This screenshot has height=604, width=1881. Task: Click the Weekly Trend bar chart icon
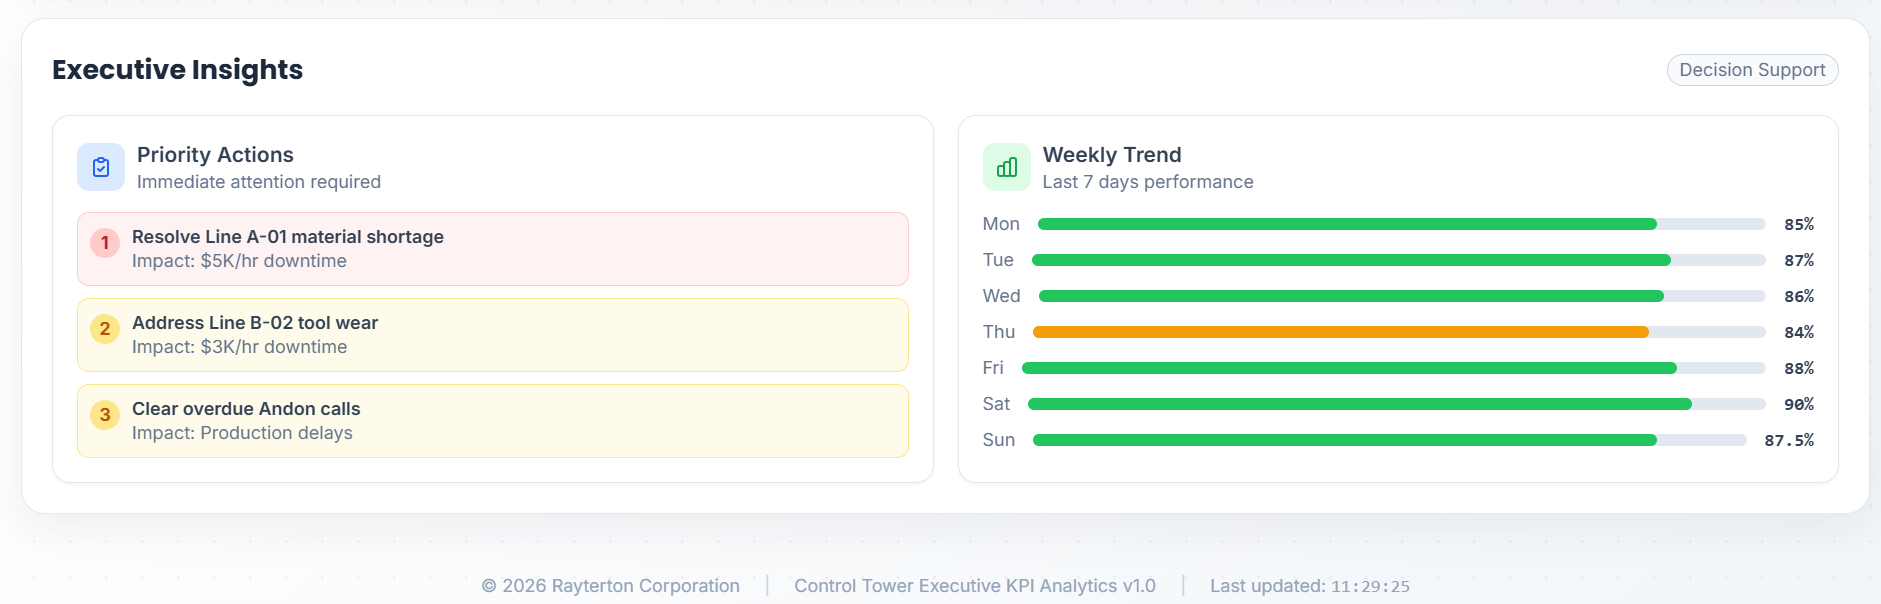[x=1007, y=167]
